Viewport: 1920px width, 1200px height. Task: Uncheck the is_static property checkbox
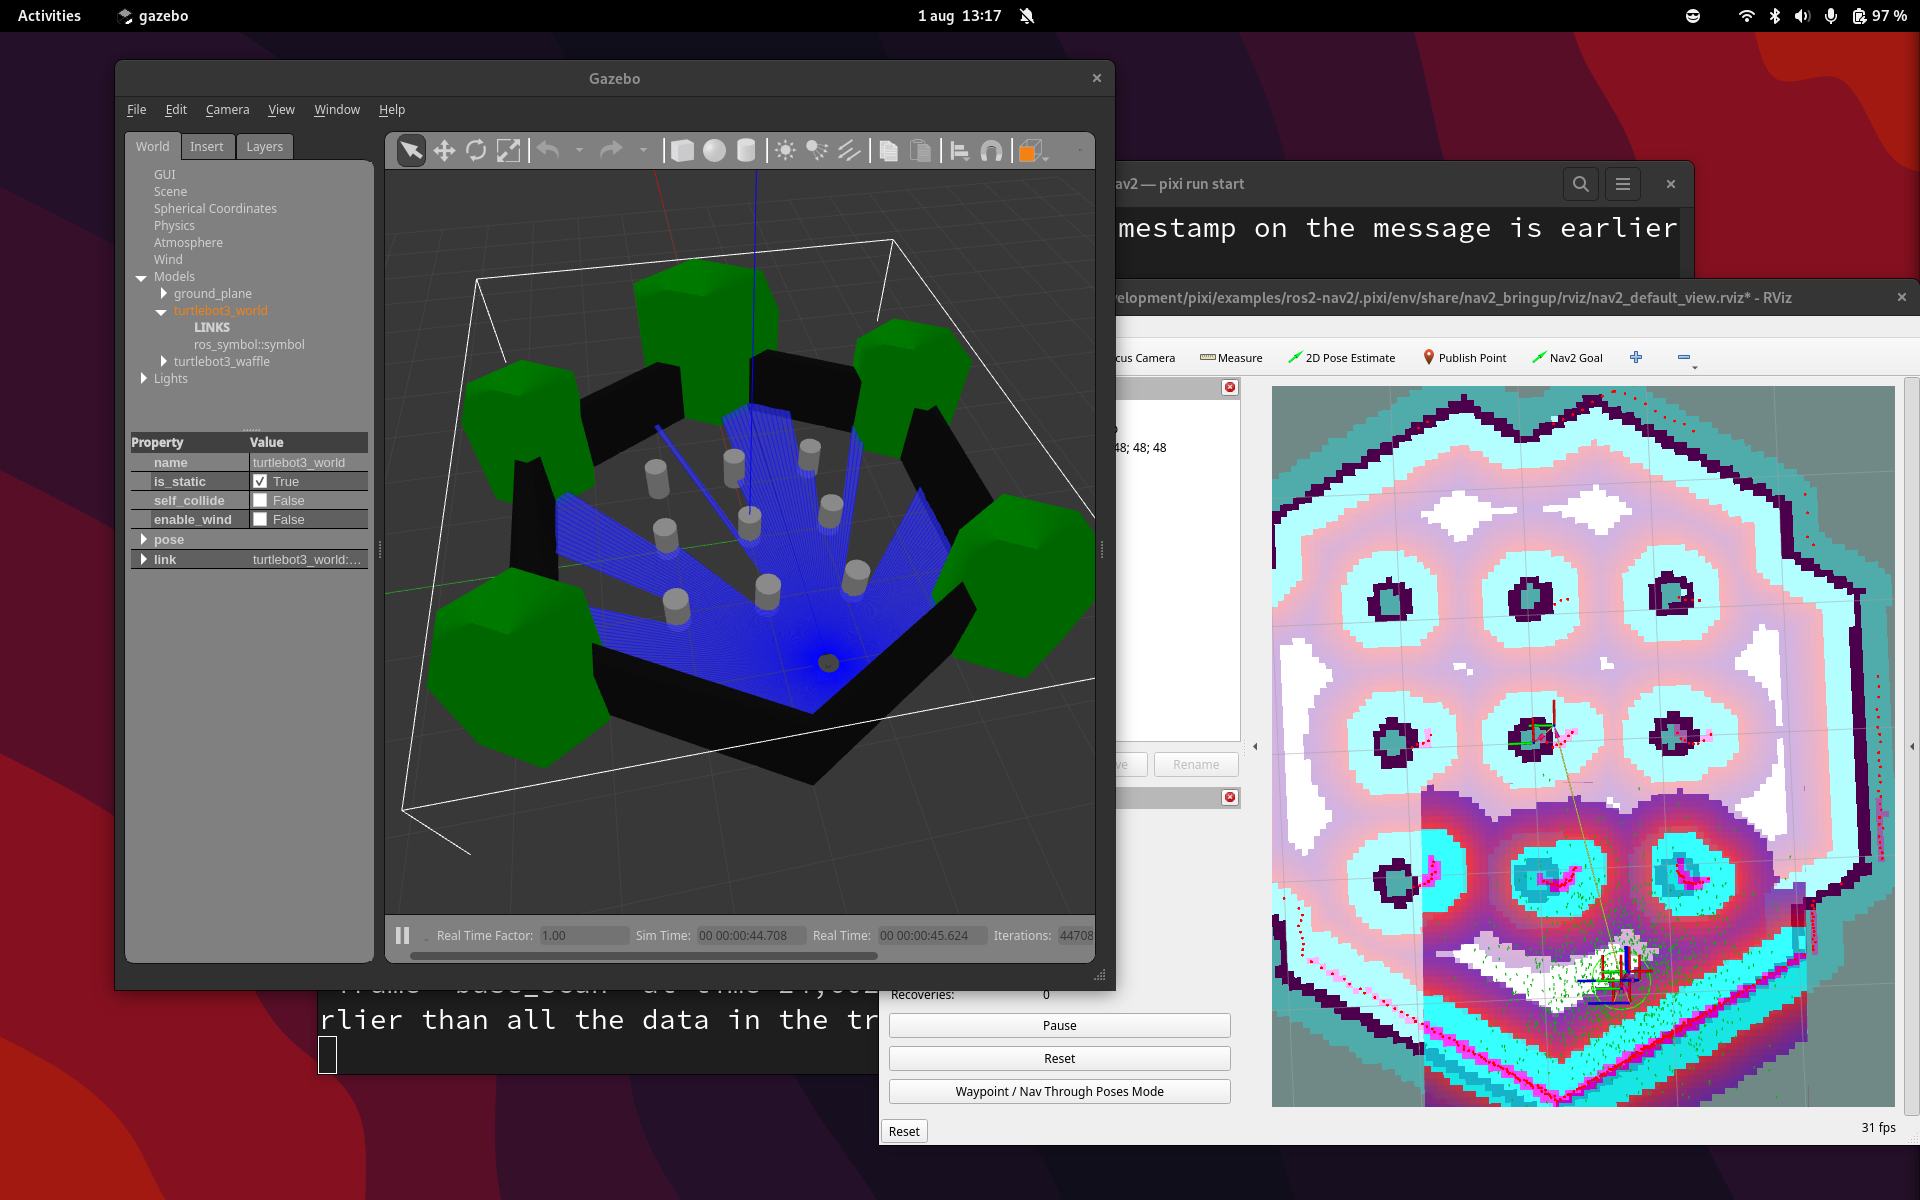261,481
